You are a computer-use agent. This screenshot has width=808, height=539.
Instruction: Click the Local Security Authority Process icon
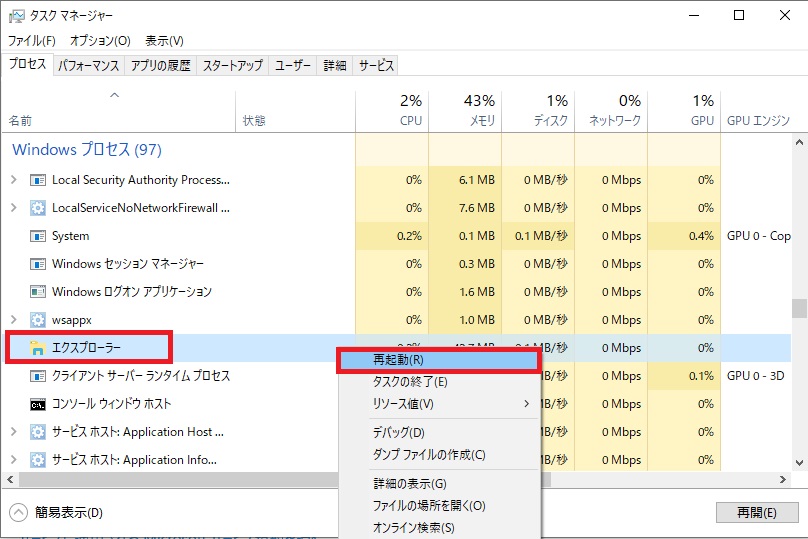click(38, 180)
